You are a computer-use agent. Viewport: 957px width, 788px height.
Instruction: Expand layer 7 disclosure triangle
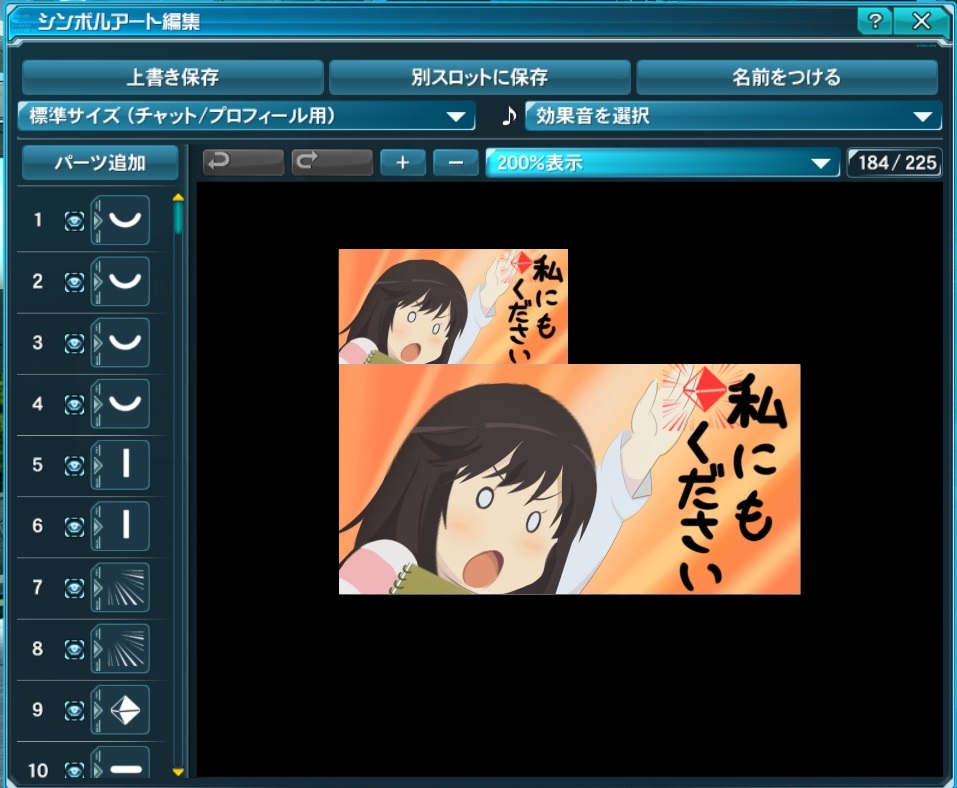[x=97, y=588]
